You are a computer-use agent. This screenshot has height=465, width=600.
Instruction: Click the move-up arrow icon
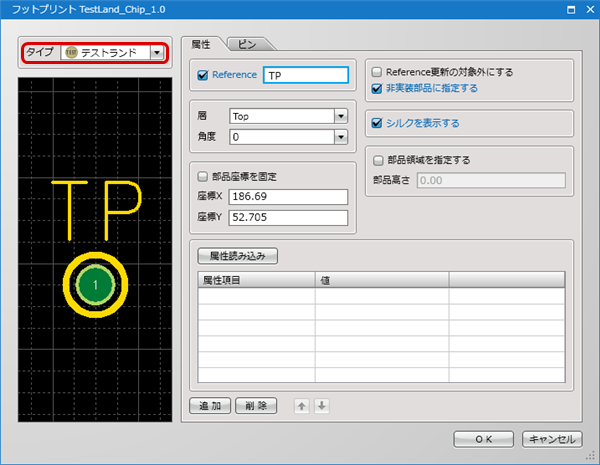[302, 406]
